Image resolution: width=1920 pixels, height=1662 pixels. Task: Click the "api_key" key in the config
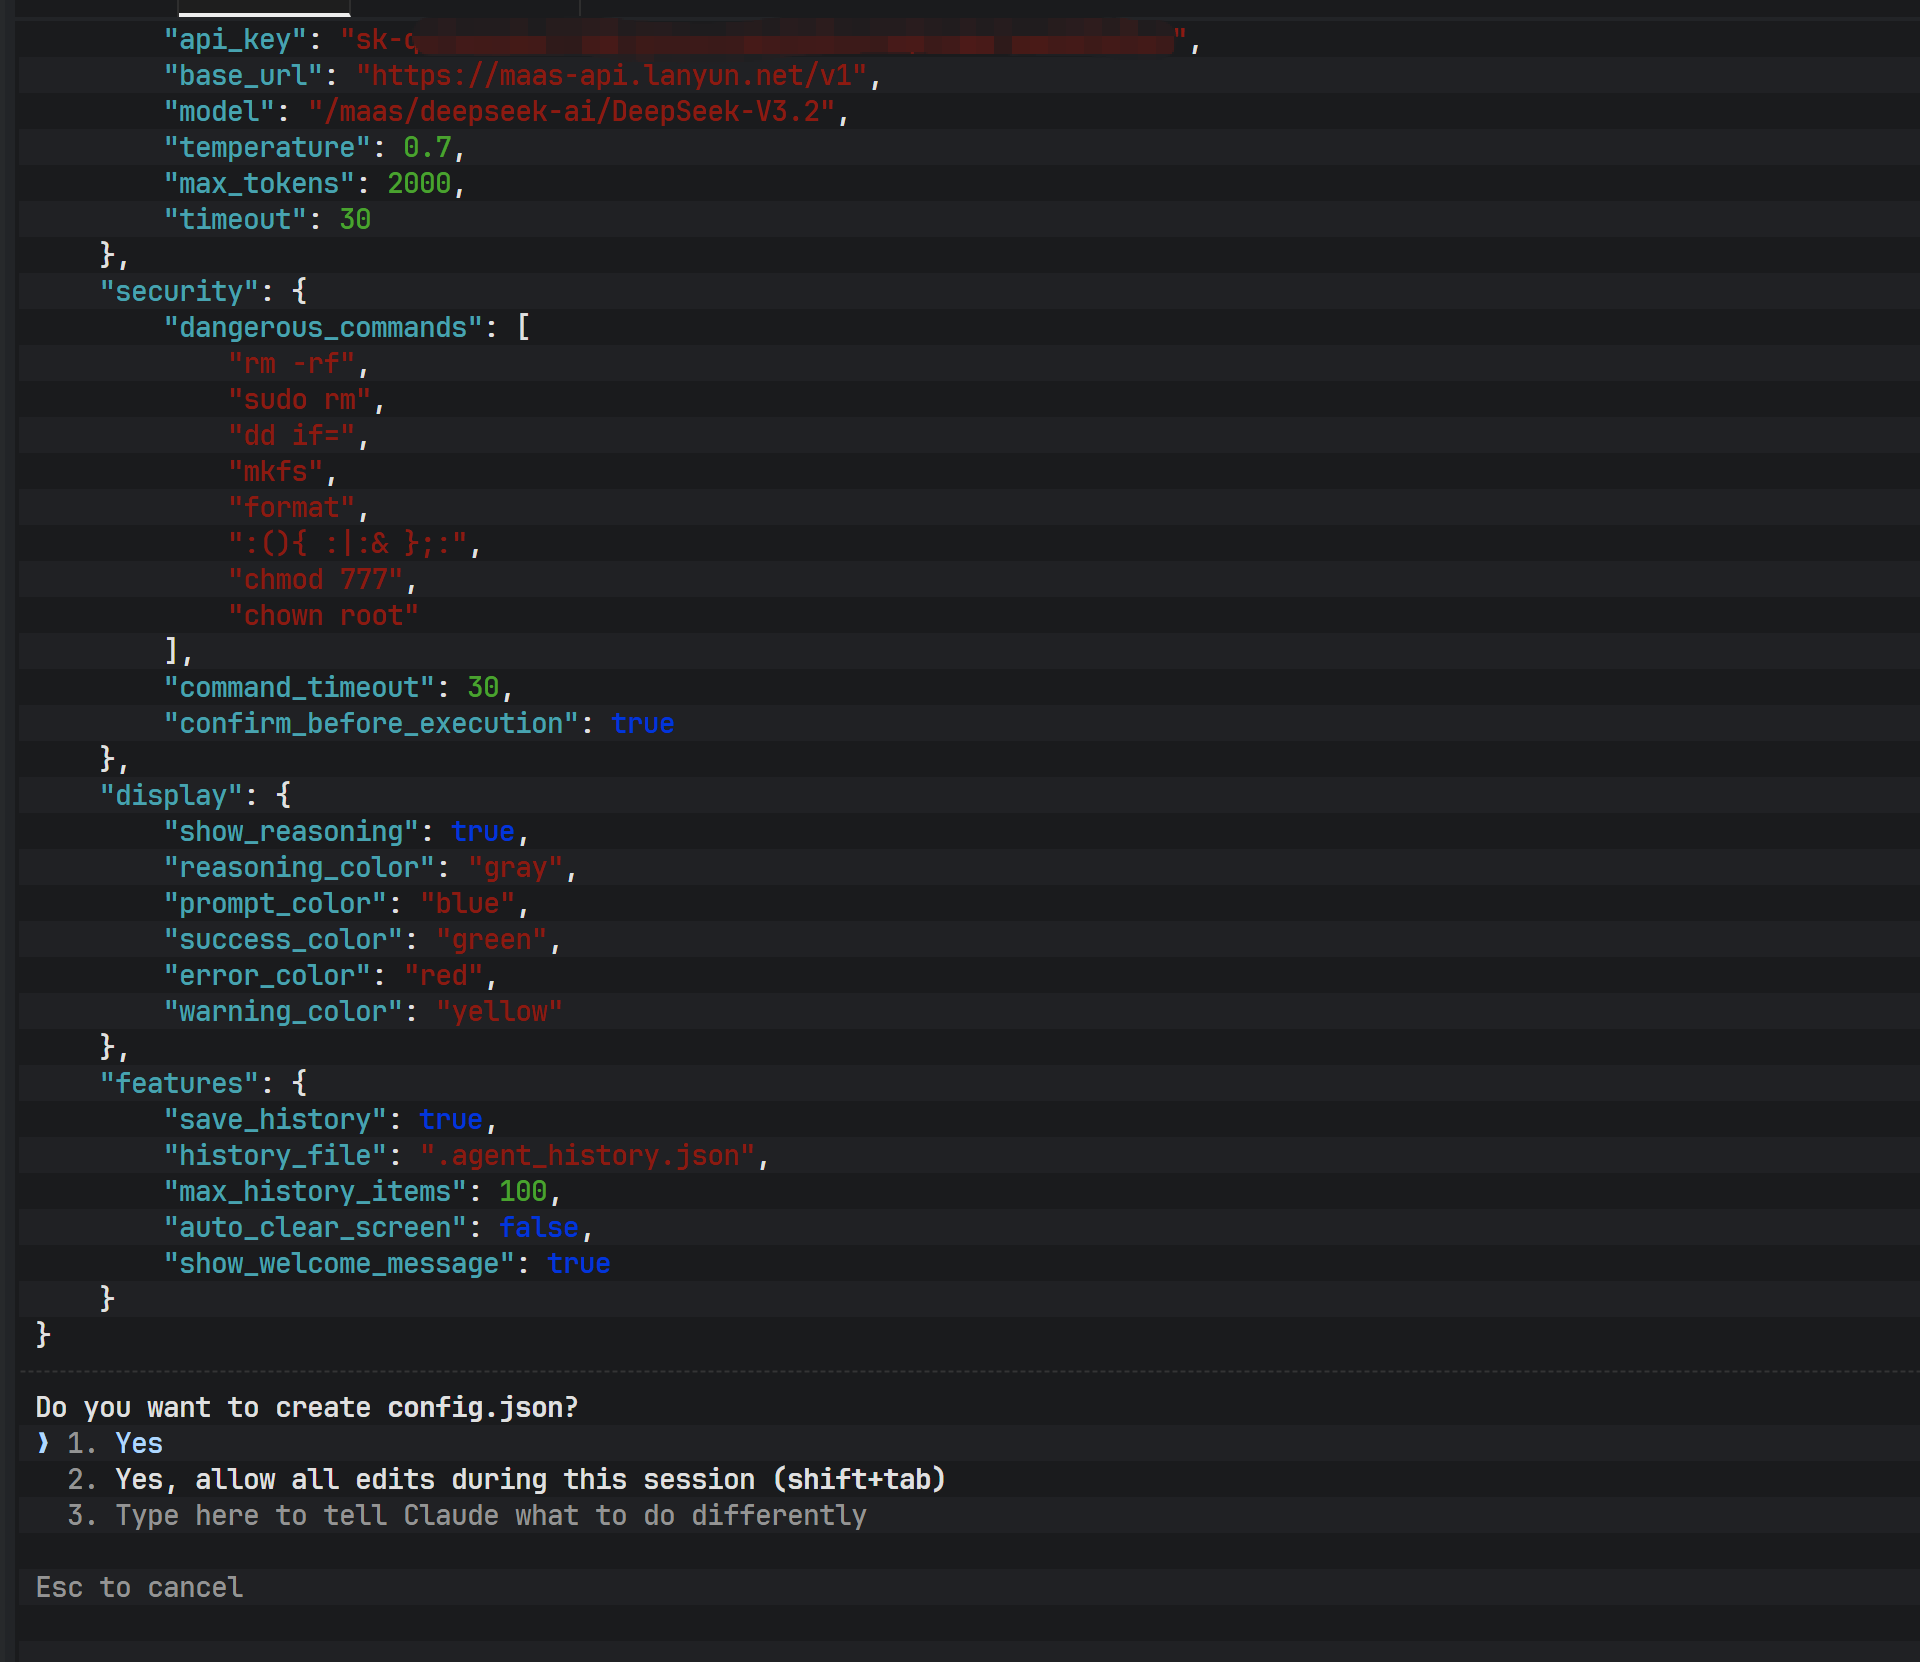[235, 40]
